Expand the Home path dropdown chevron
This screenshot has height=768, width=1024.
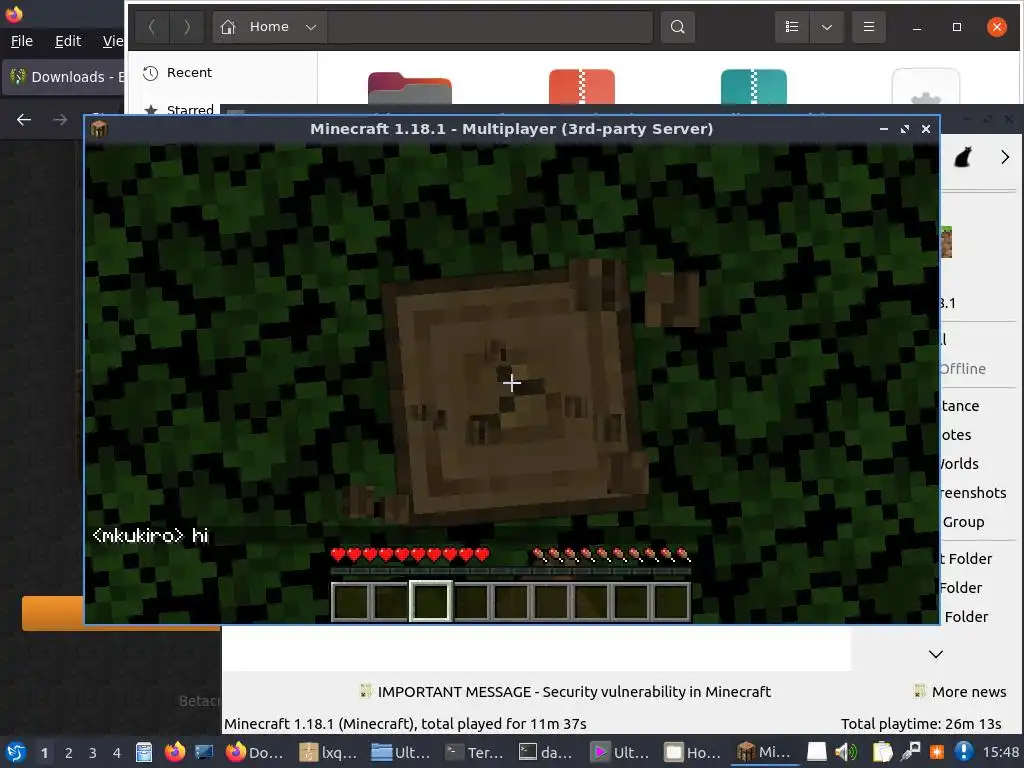[311, 27]
